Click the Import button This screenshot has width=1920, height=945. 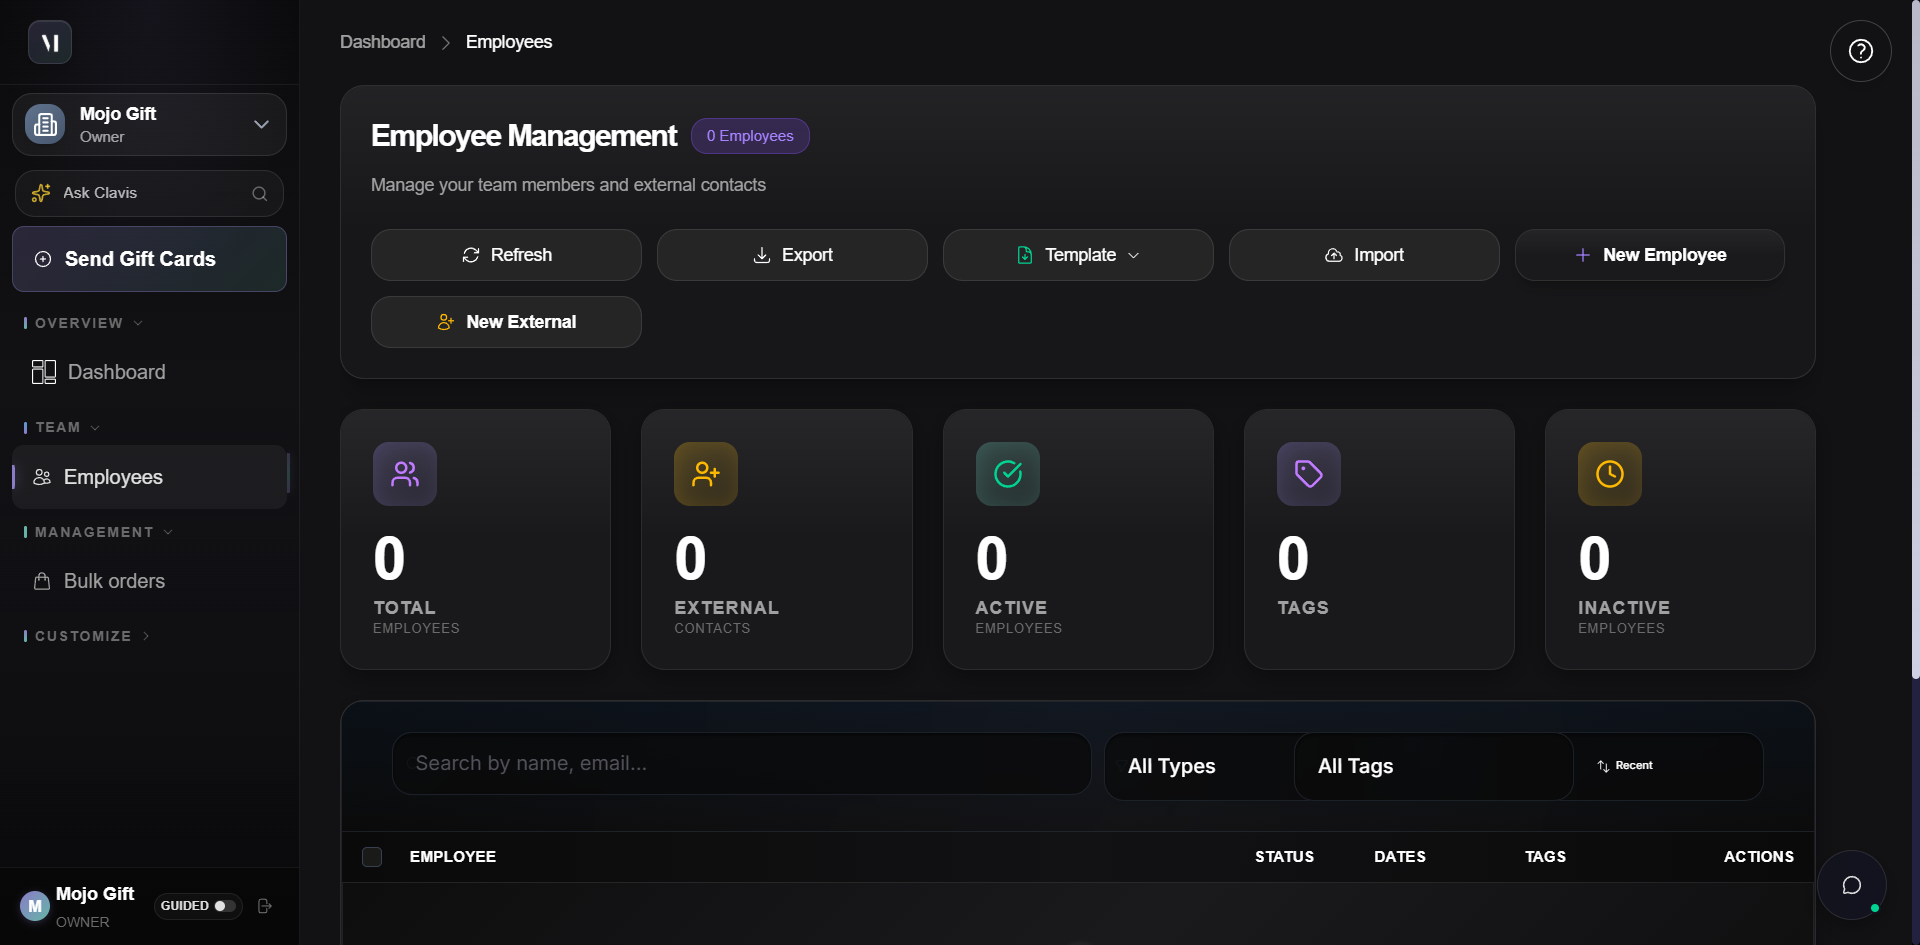1364,255
